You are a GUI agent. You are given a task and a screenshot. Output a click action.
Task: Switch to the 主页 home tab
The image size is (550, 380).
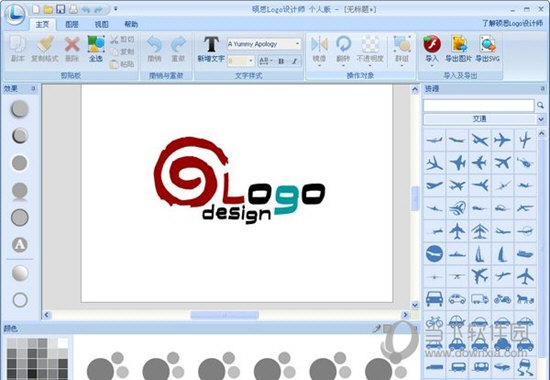pos(42,24)
